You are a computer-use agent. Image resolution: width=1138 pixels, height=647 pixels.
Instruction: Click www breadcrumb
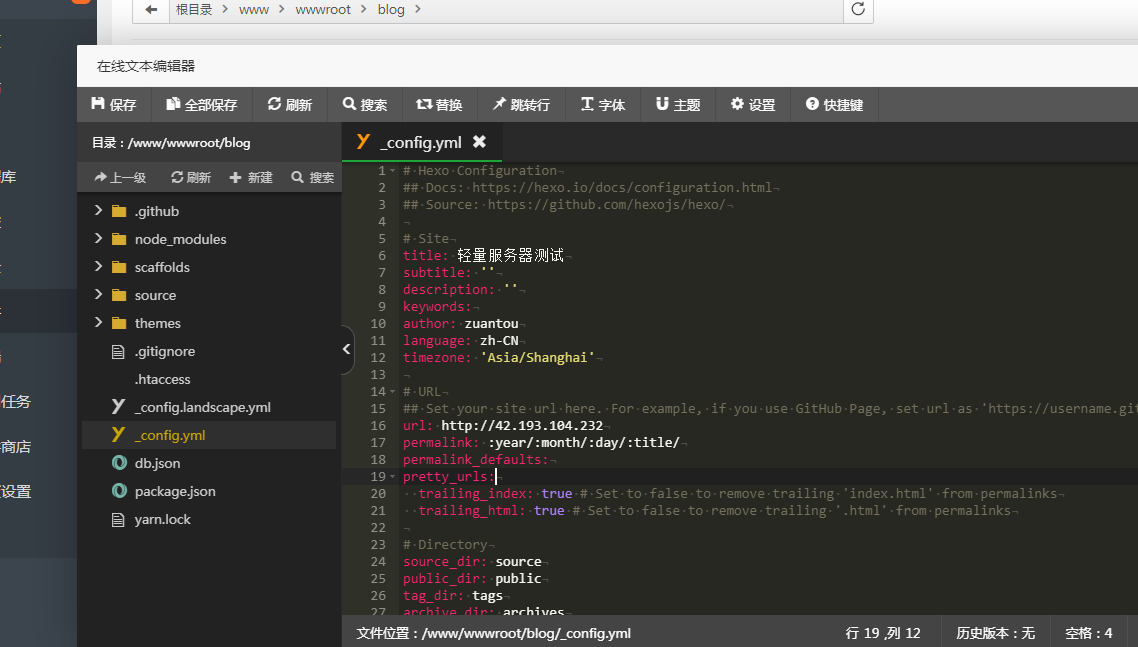click(x=254, y=9)
